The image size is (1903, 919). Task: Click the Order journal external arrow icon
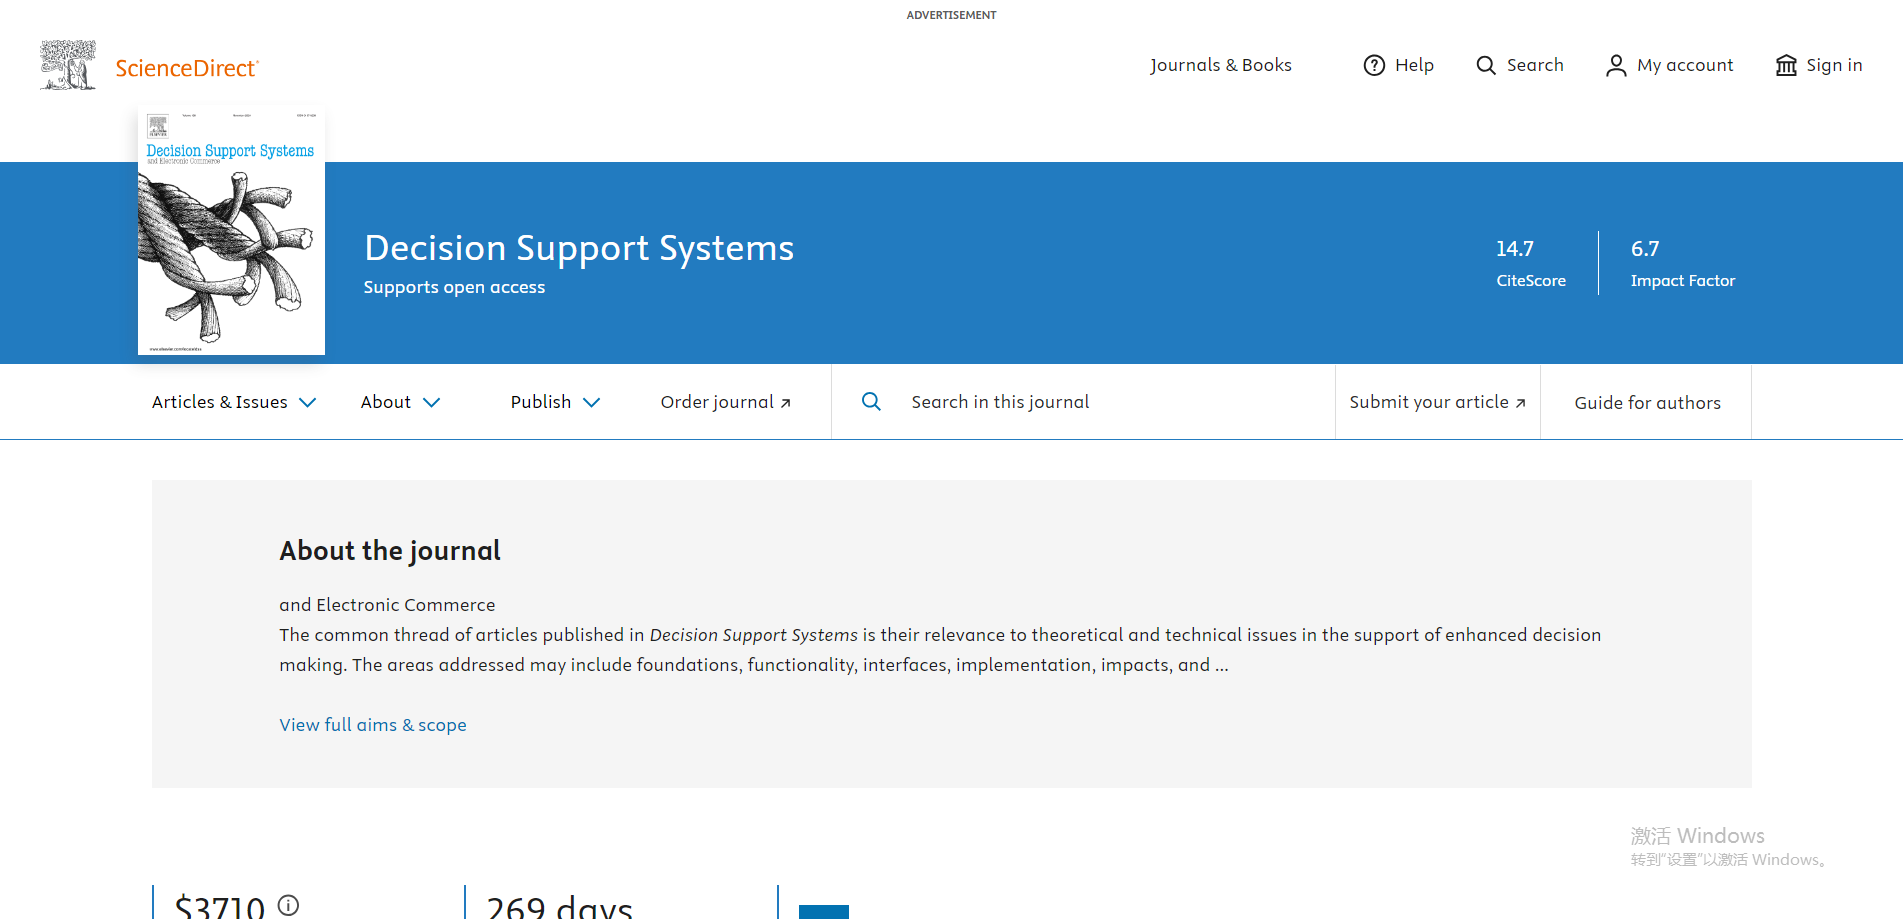pos(786,403)
